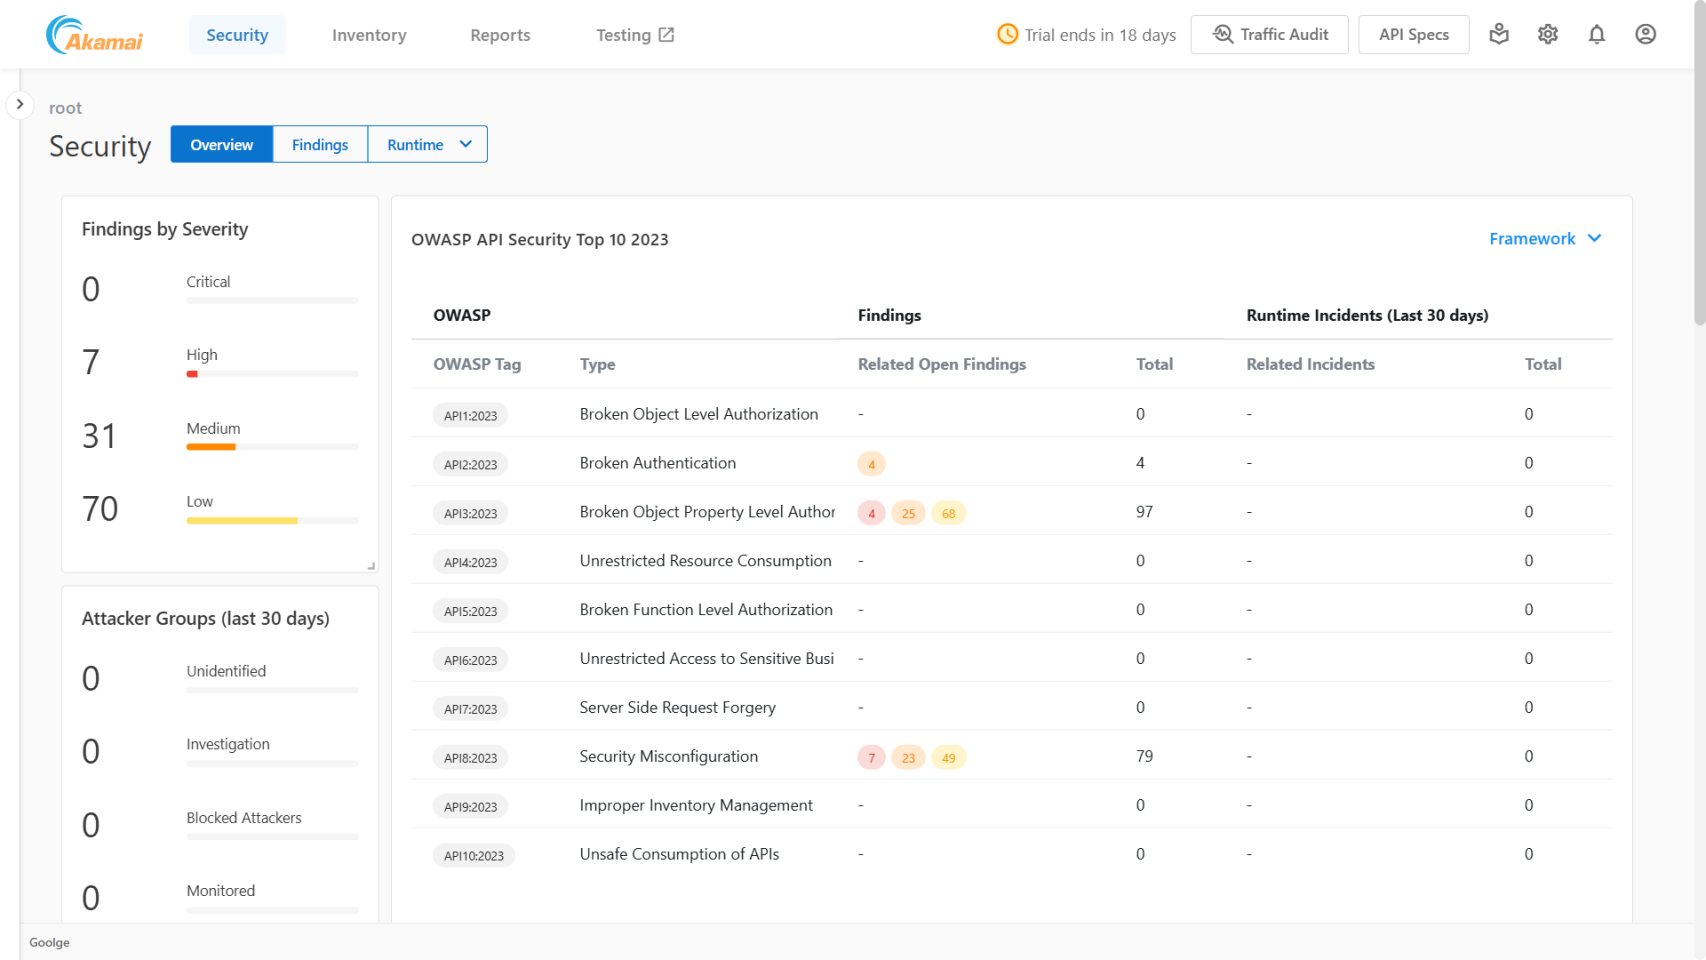1706x960 pixels.
Task: Open the Runtime dropdown menu
Action: (428, 145)
